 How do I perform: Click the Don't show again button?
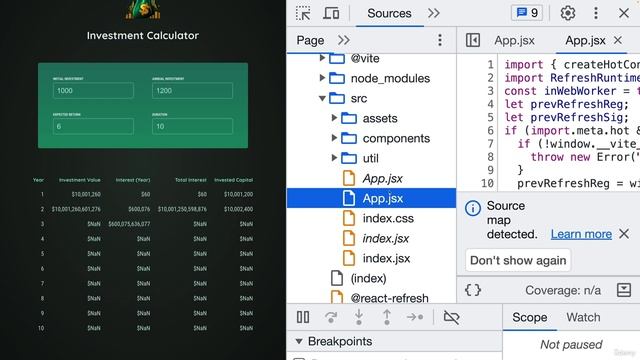[518, 260]
